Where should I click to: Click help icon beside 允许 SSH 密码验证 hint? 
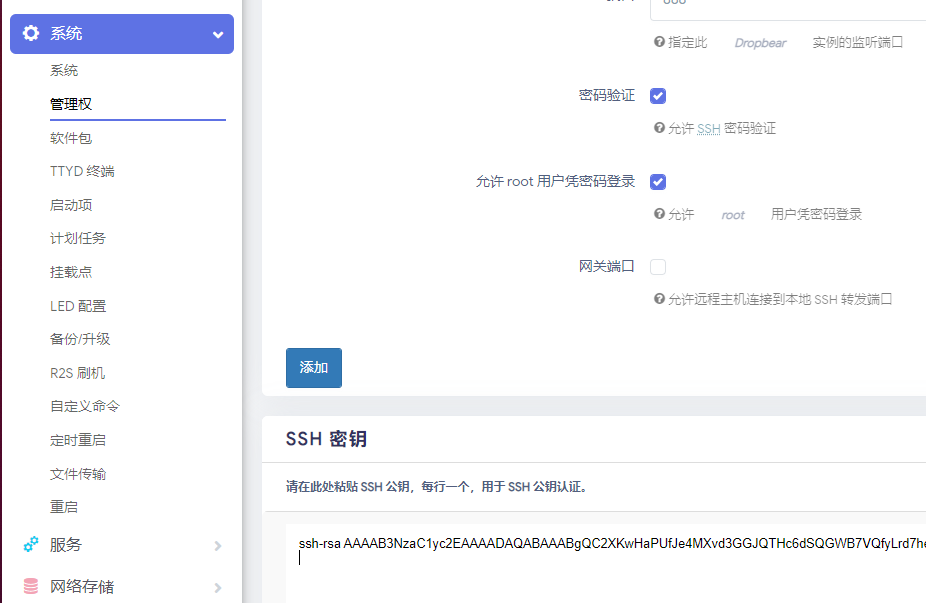coord(659,128)
